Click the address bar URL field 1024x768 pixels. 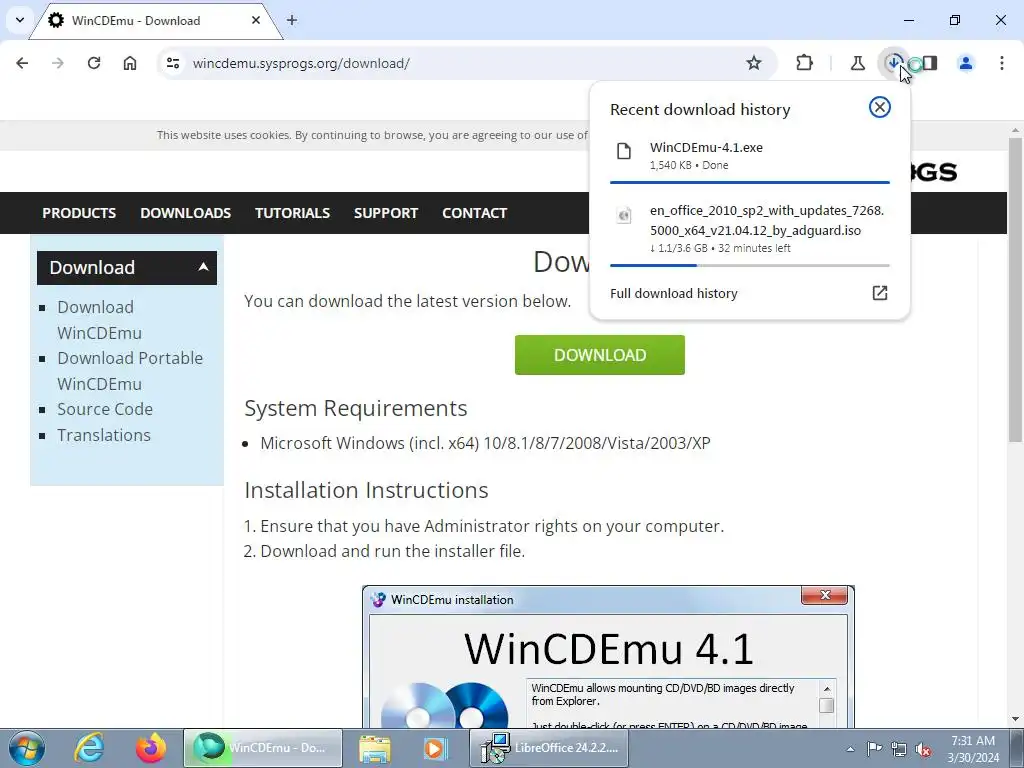click(457, 63)
